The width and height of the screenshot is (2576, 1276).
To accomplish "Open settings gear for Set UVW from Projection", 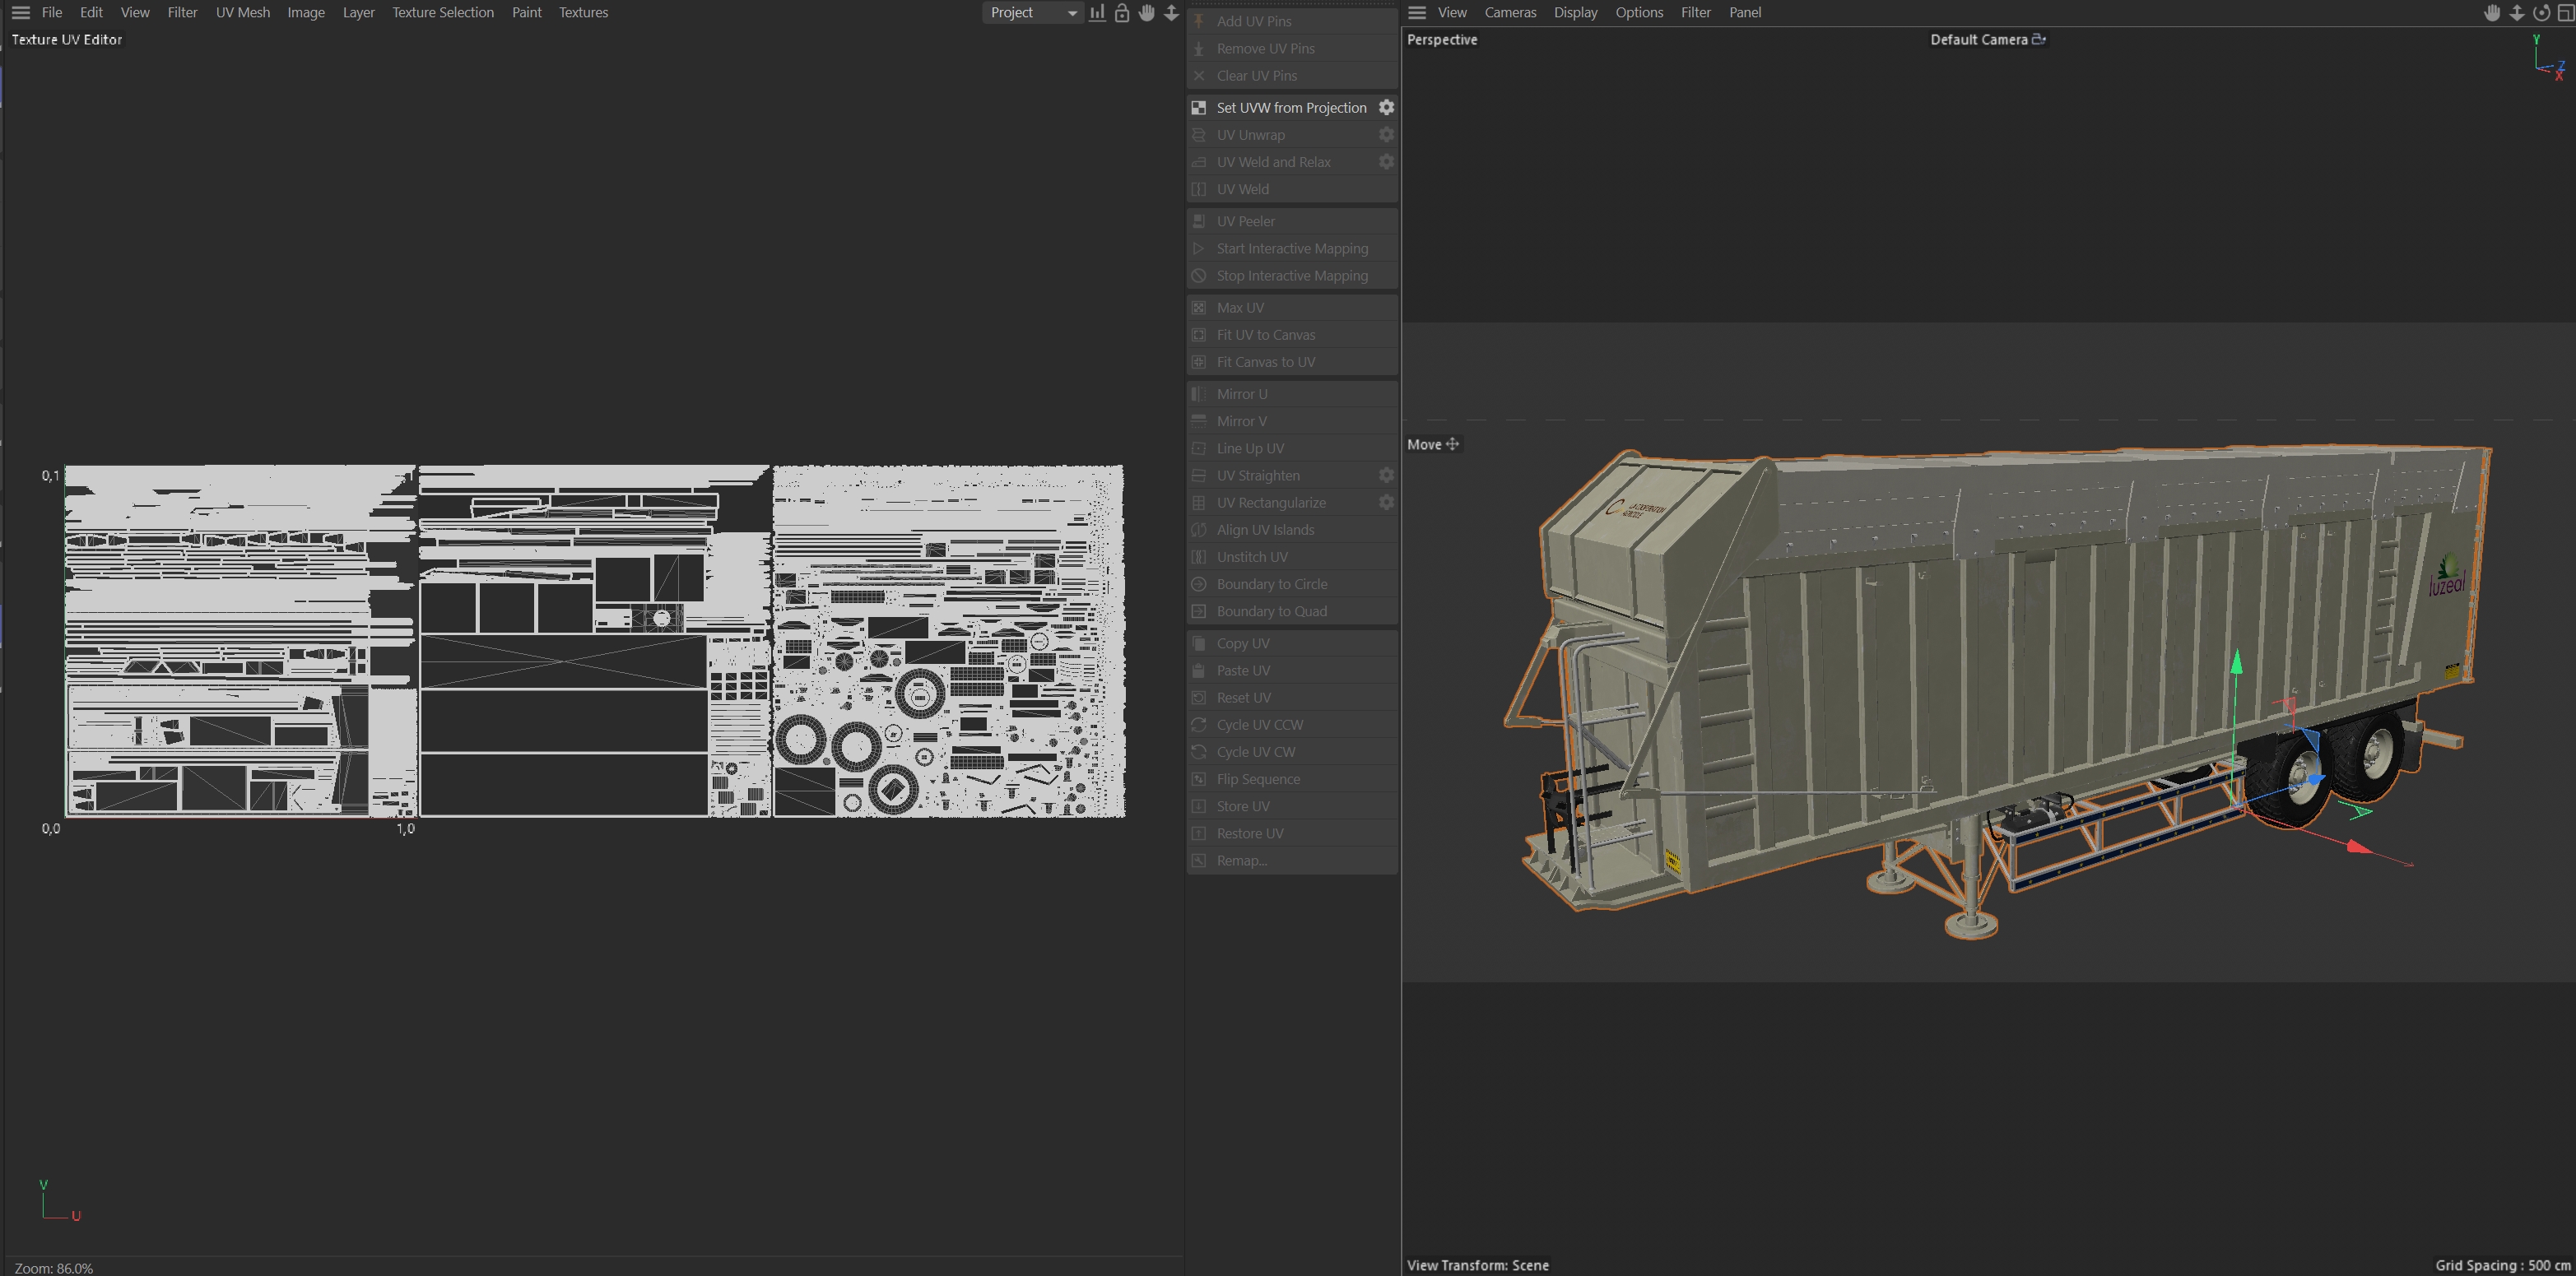I will (x=1386, y=108).
